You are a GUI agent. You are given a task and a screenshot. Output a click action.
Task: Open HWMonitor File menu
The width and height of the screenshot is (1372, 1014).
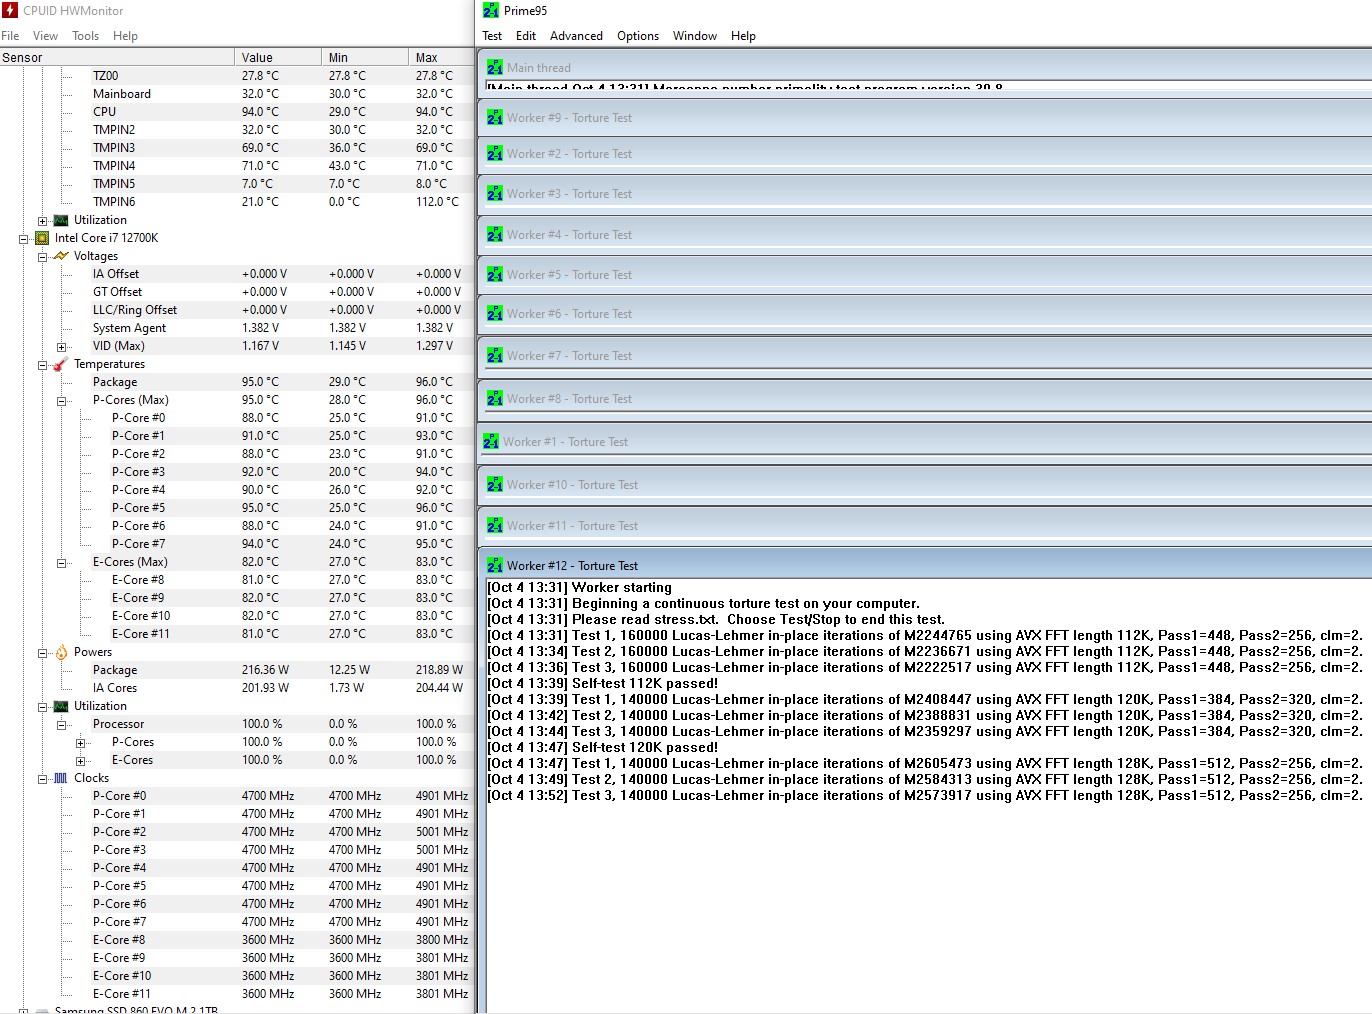(10, 36)
